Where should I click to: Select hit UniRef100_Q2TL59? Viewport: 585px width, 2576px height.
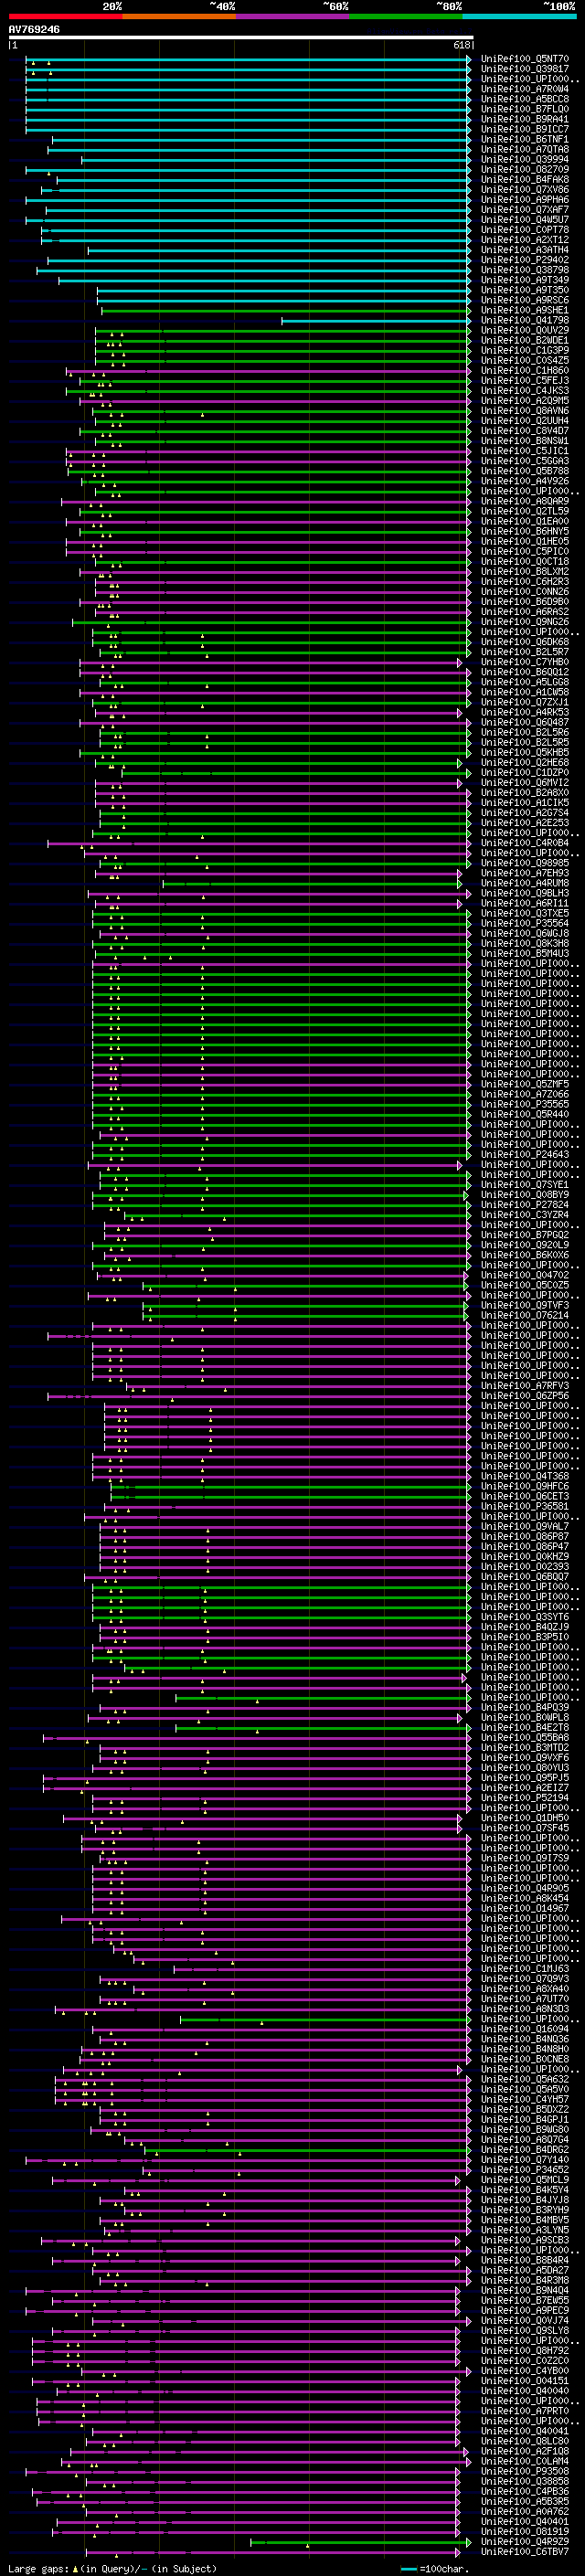(525, 512)
